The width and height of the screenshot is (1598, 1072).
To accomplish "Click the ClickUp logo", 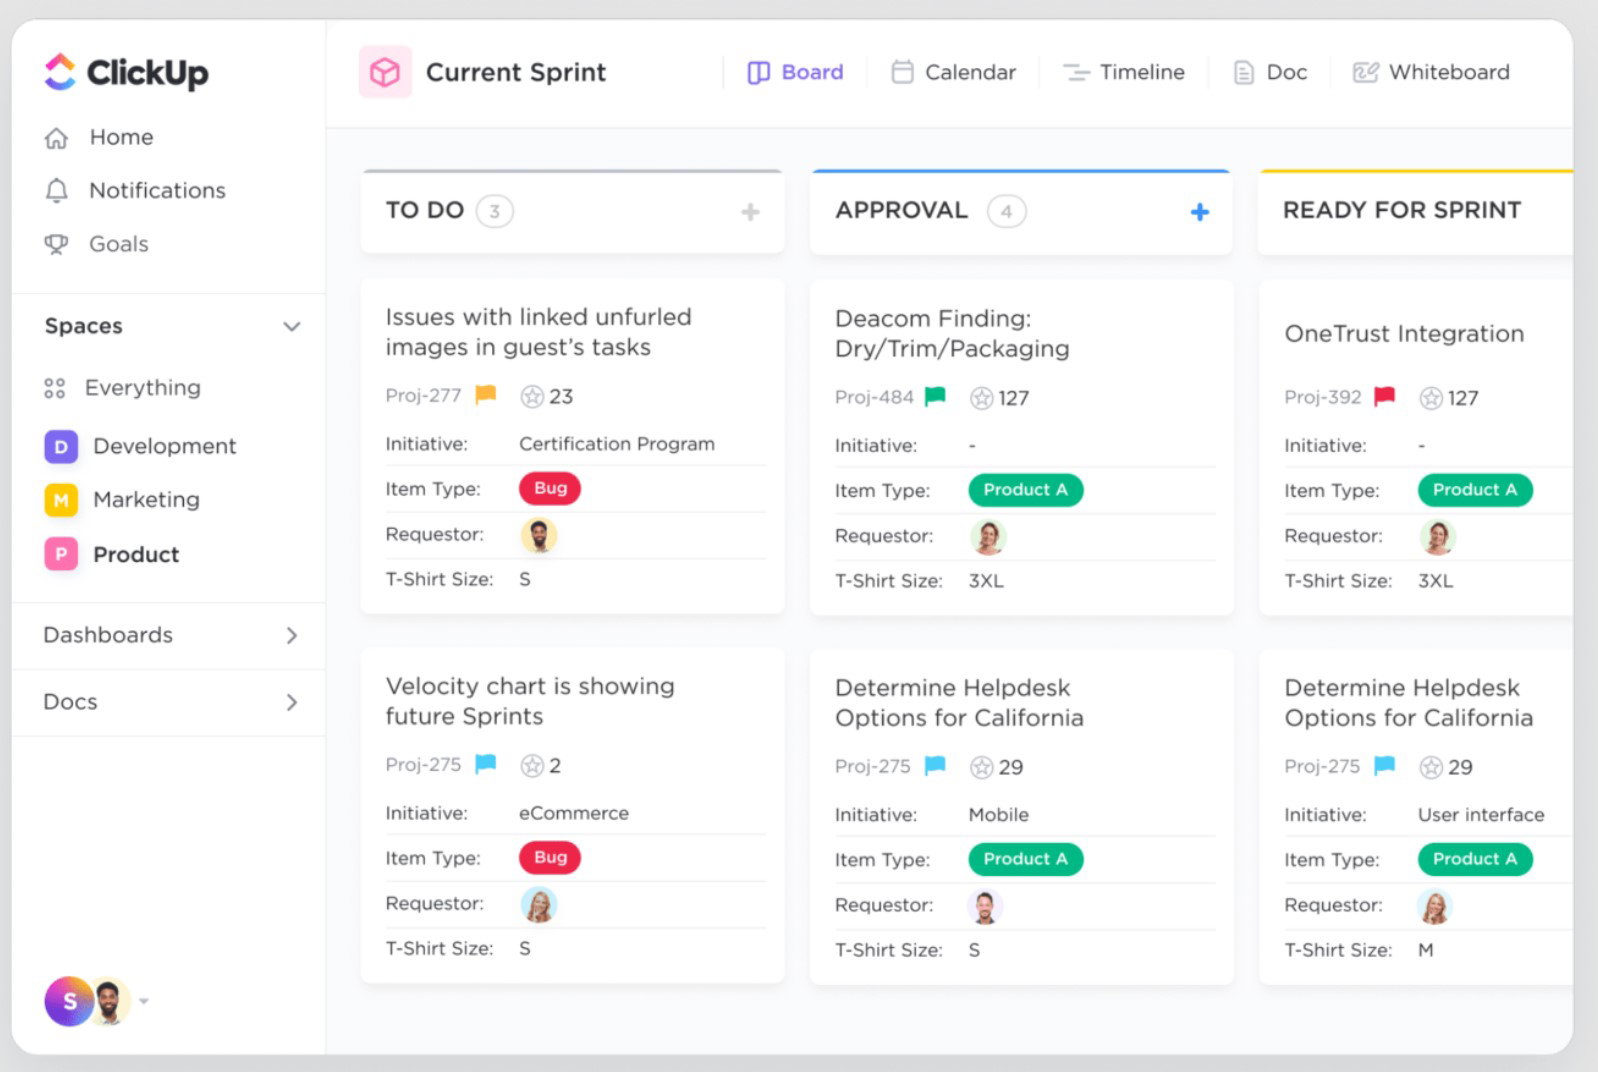I will (x=126, y=72).
